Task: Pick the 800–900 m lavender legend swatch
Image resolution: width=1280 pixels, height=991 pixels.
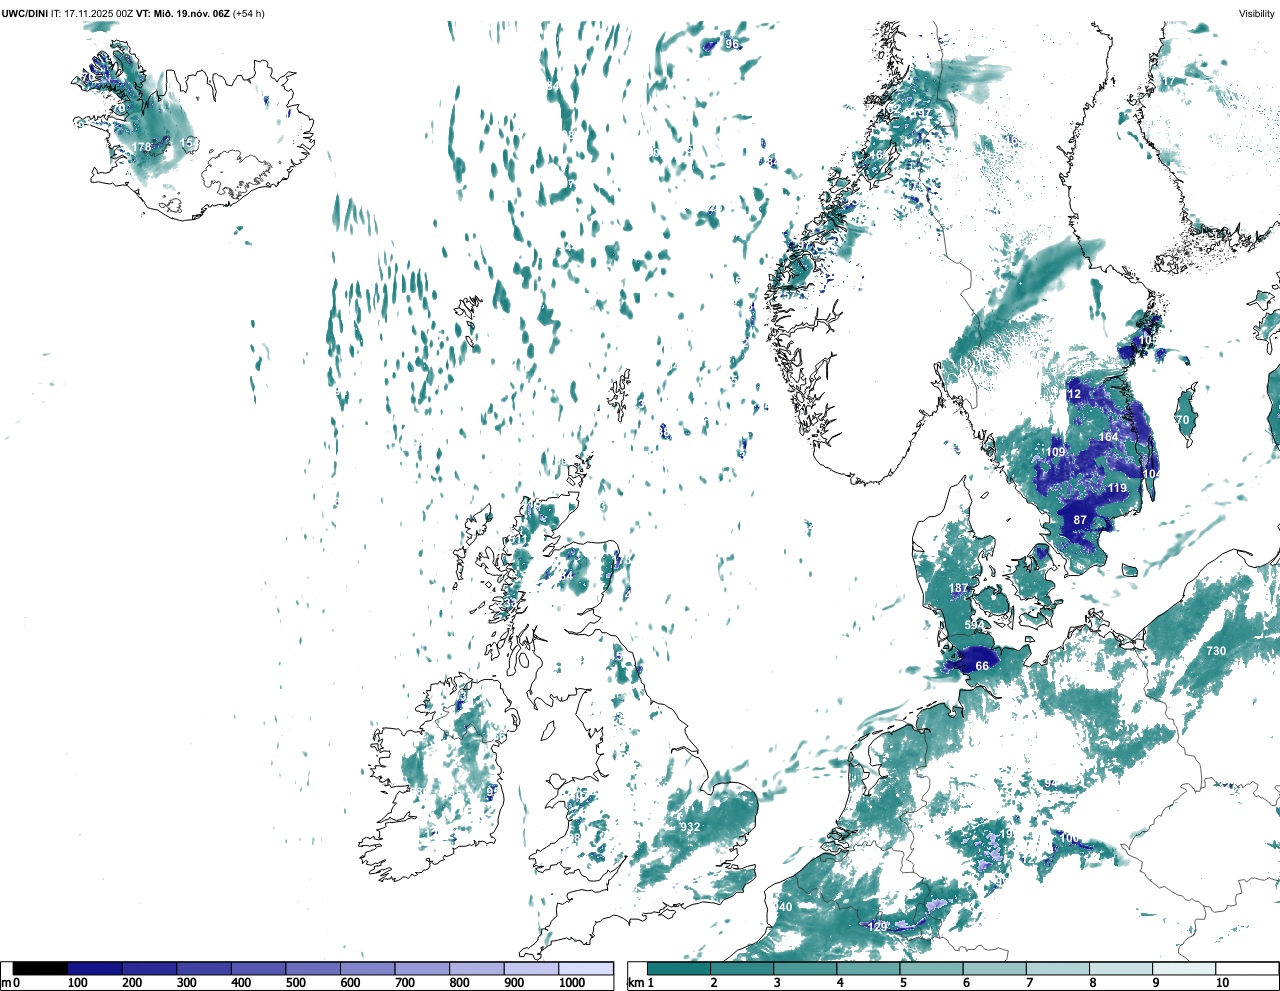Action: (x=476, y=968)
